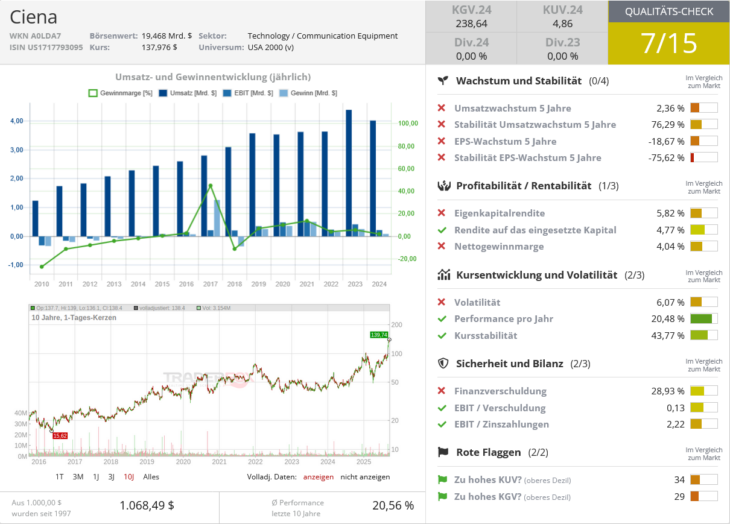Switch price chart to 1J range
The width and height of the screenshot is (730, 524).
pos(96,477)
